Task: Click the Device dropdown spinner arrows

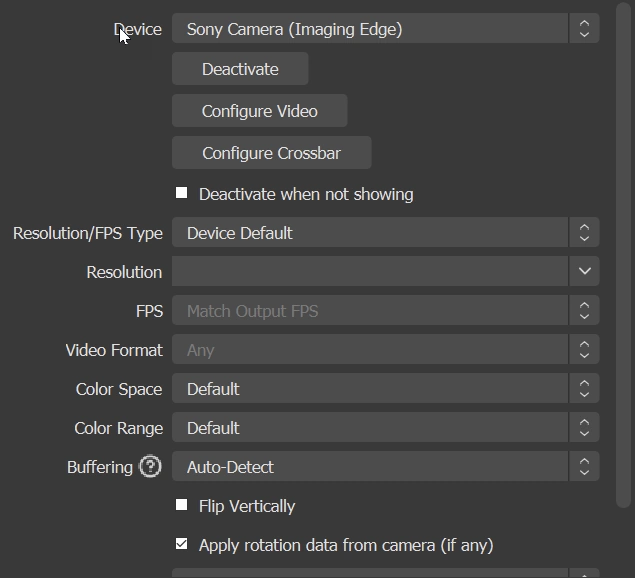Action: [x=584, y=29]
